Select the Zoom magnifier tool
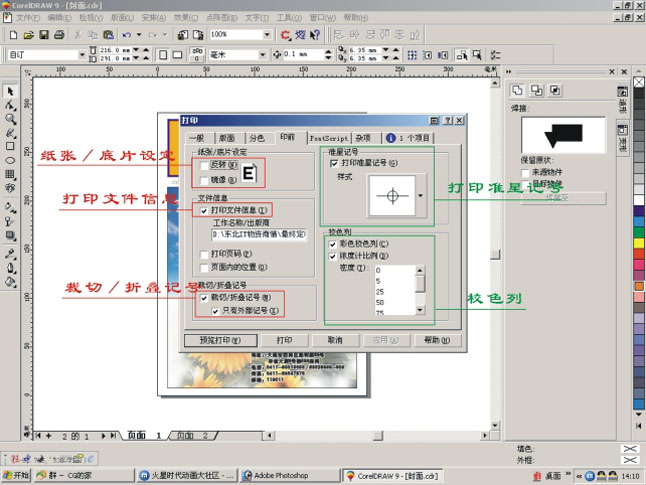646x485 pixels. click(x=10, y=119)
